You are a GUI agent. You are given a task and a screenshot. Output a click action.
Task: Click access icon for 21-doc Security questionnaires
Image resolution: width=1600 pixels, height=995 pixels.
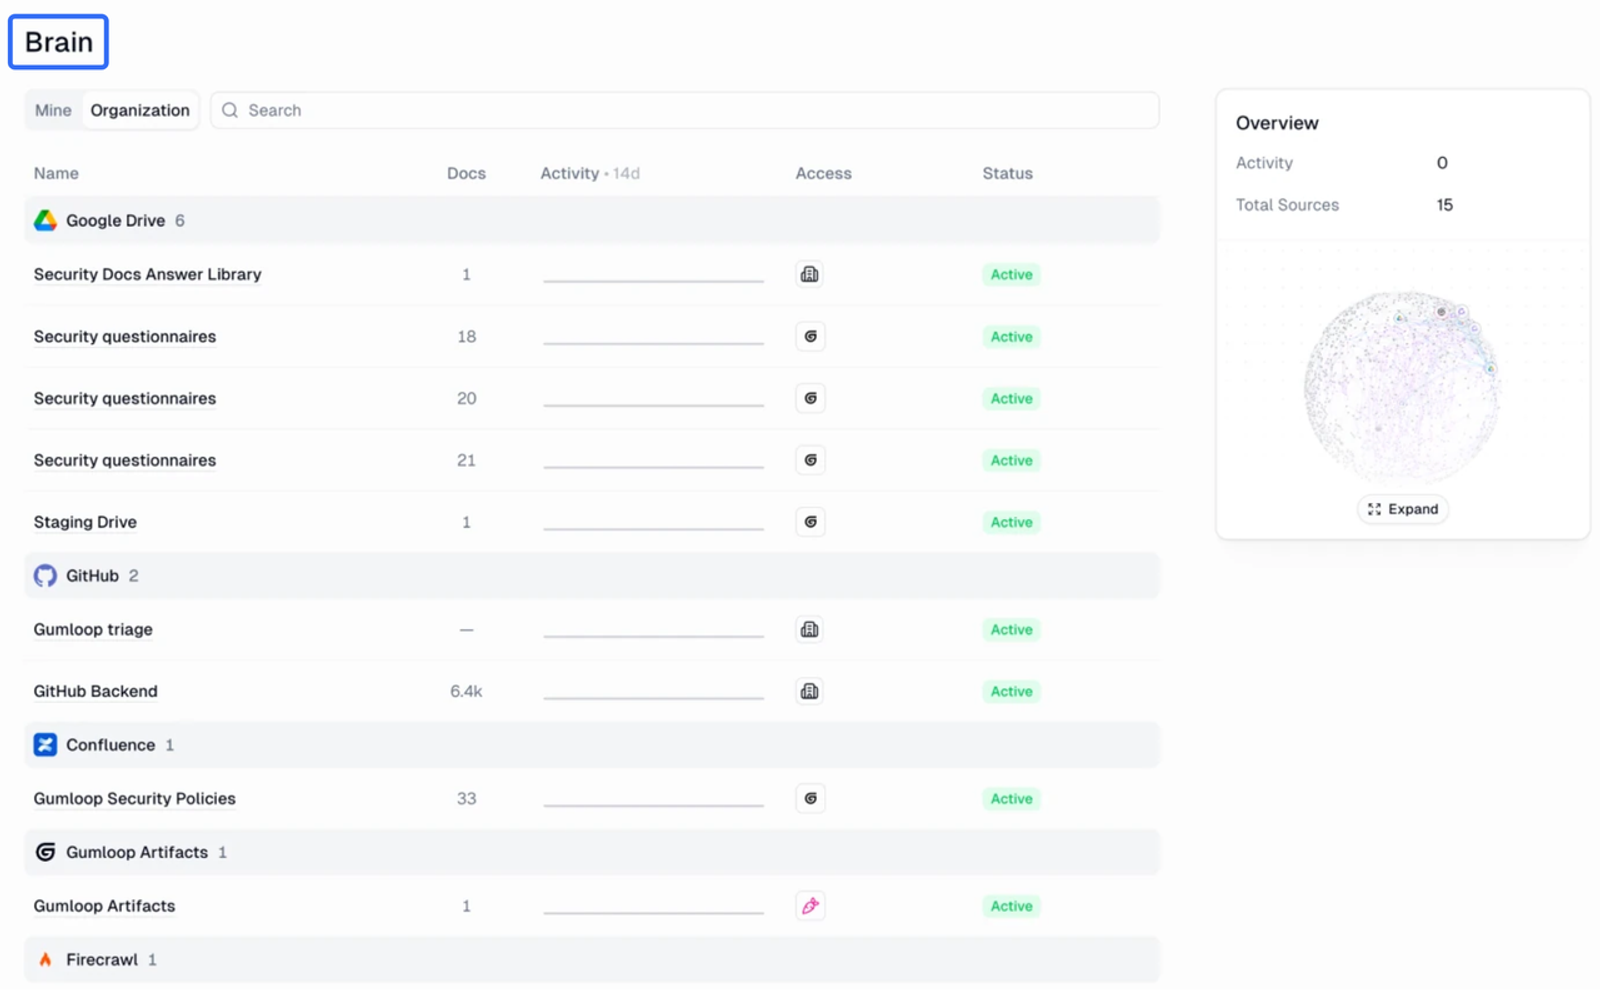point(810,460)
